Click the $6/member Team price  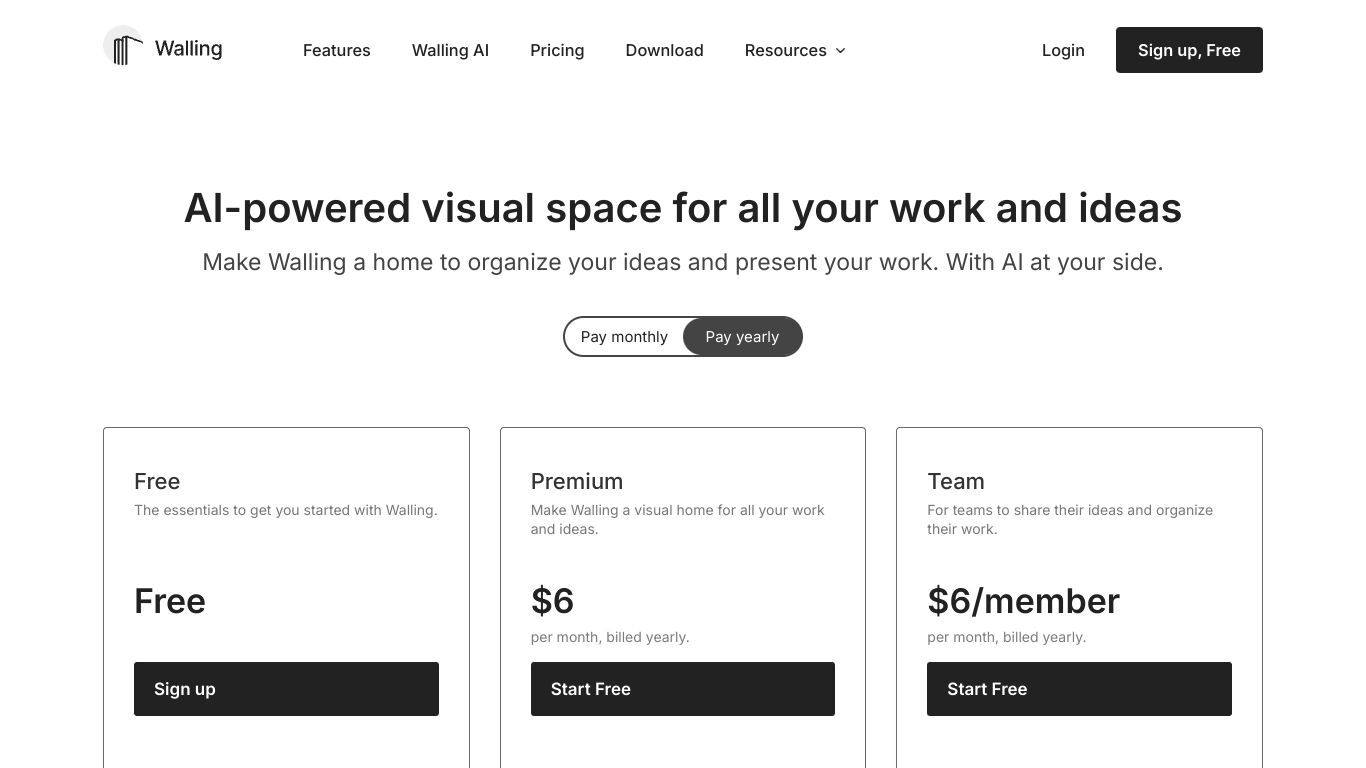pyautogui.click(x=1023, y=601)
